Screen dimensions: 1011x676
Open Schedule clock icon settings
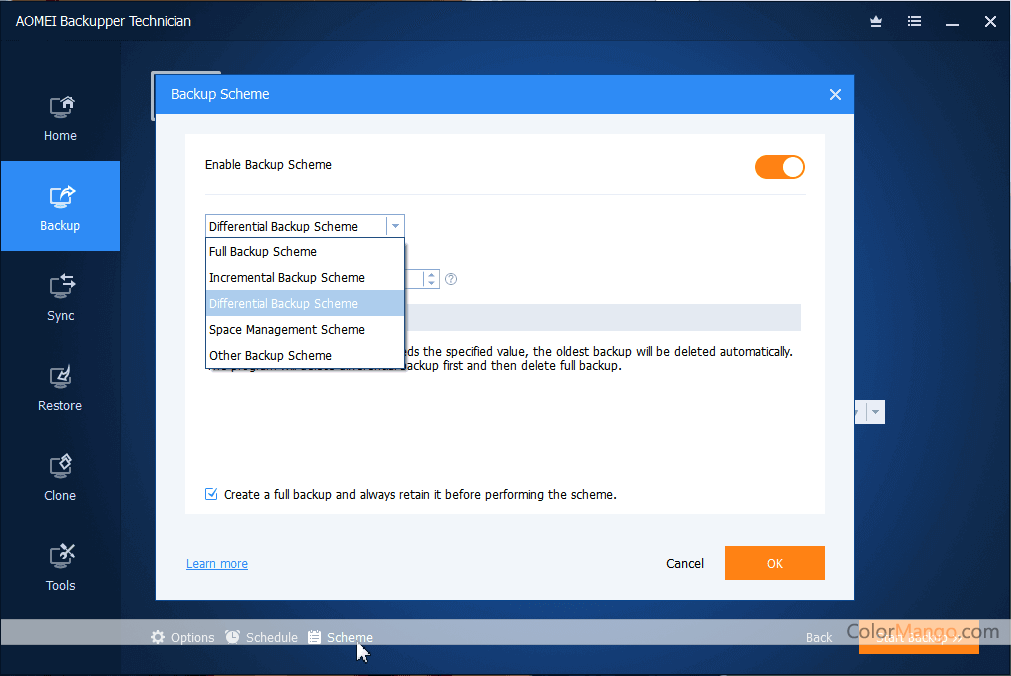(x=232, y=637)
